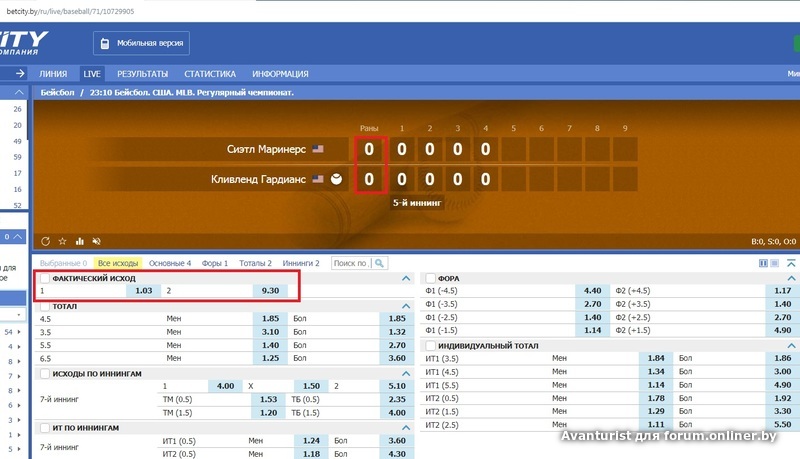This screenshot has height=459, width=800.
Task: Click the Сиэтл Маринерс team name
Action: click(x=266, y=149)
